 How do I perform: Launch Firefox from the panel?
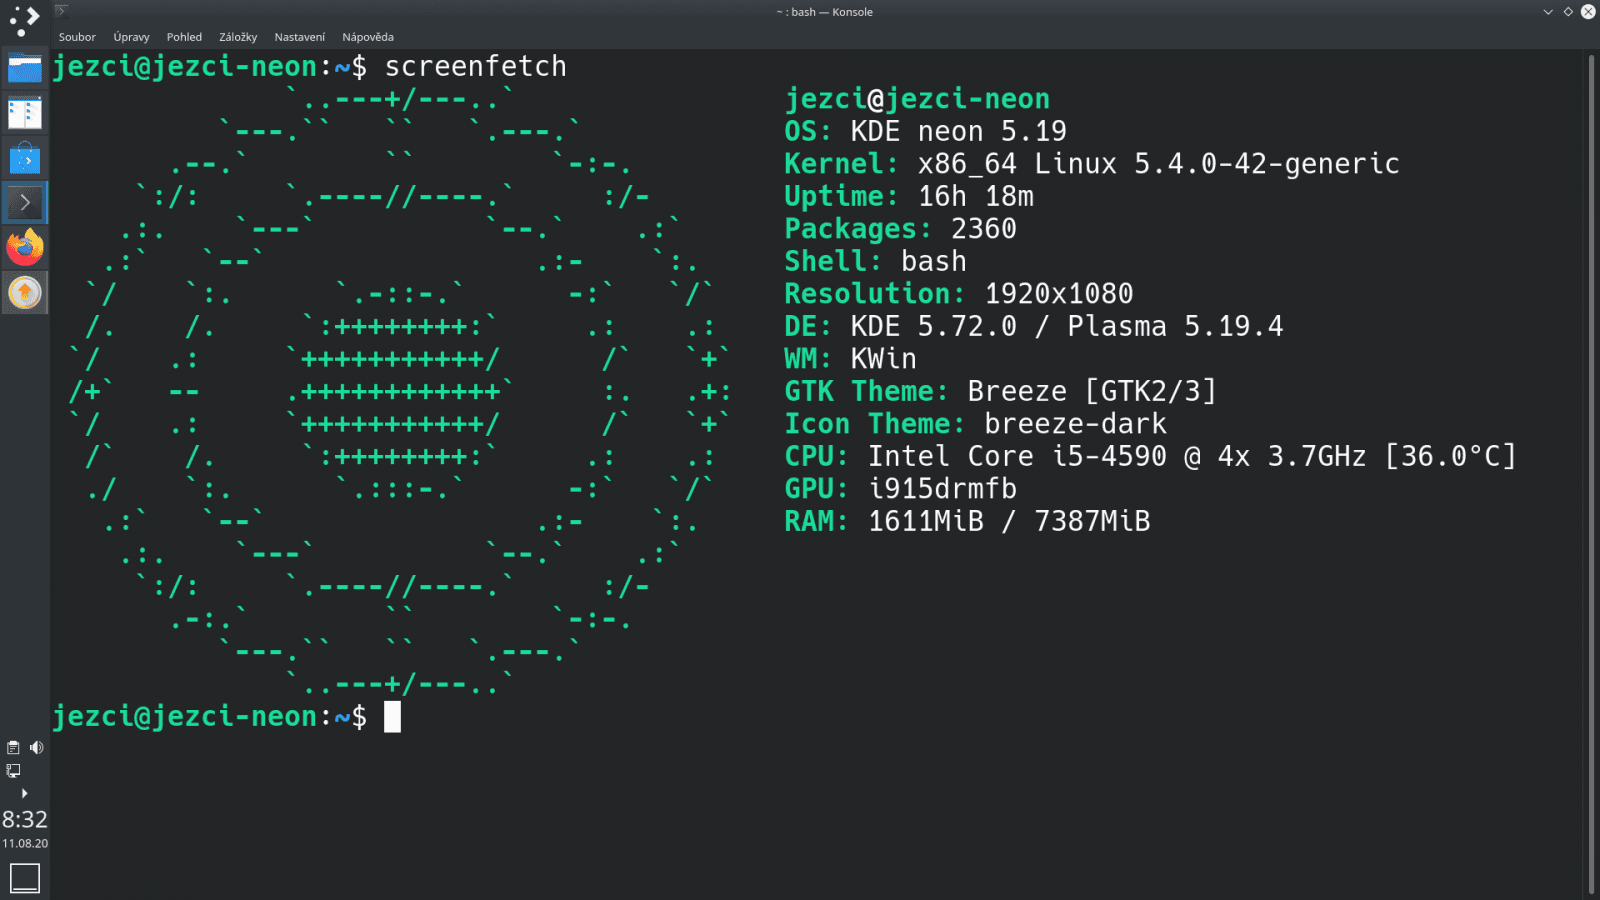click(24, 247)
